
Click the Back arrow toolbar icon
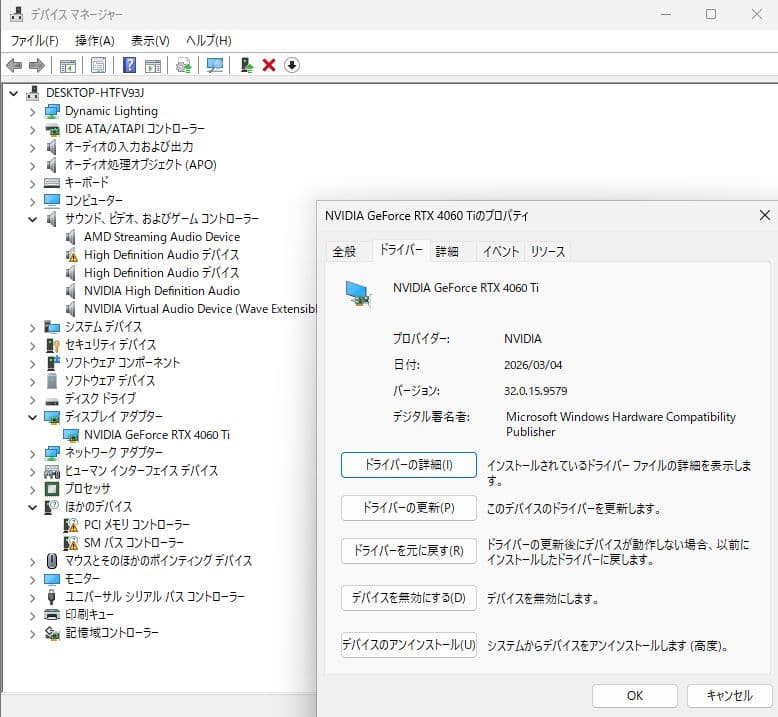click(x=14, y=65)
